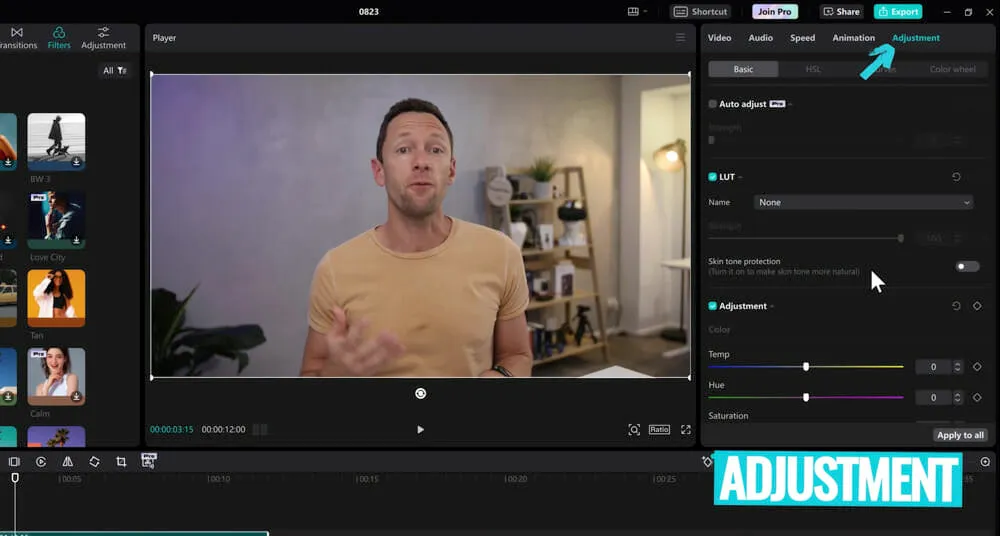1000x536 pixels.
Task: Enable the Auto adjust checkbox
Action: coord(713,104)
